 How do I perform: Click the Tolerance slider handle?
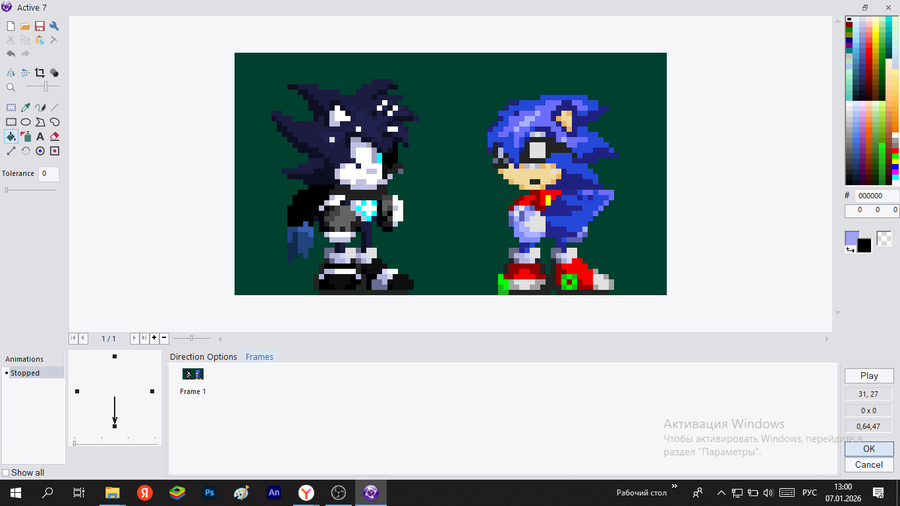point(7,190)
